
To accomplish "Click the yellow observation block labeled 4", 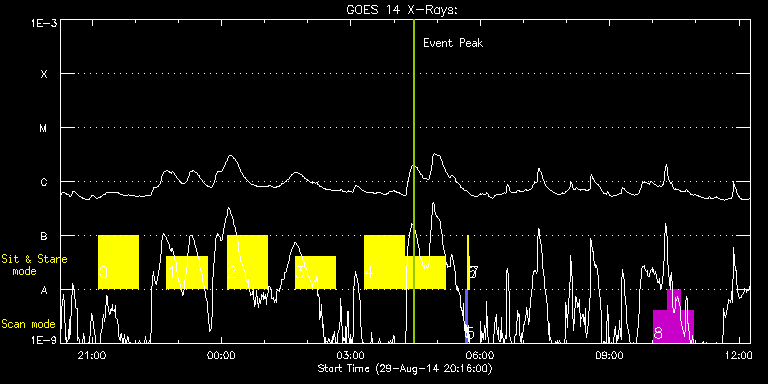I will [384, 263].
